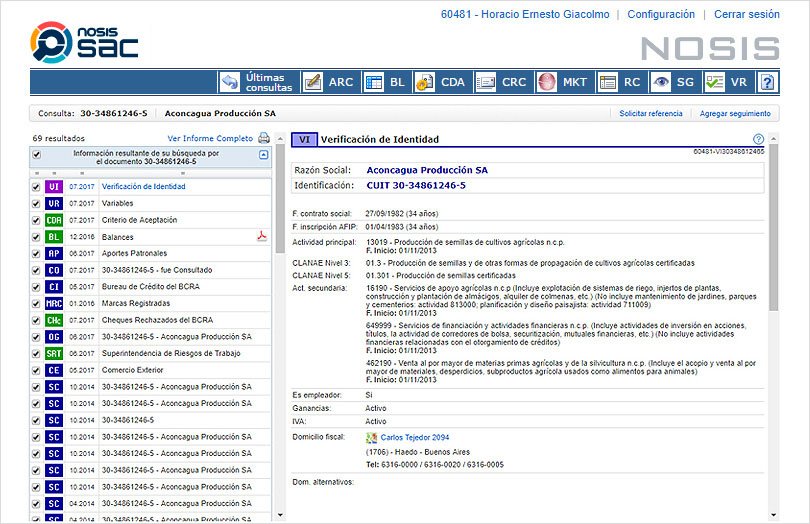
Task: Click the help icon beside Verificación de Identidad
Action: point(758,138)
